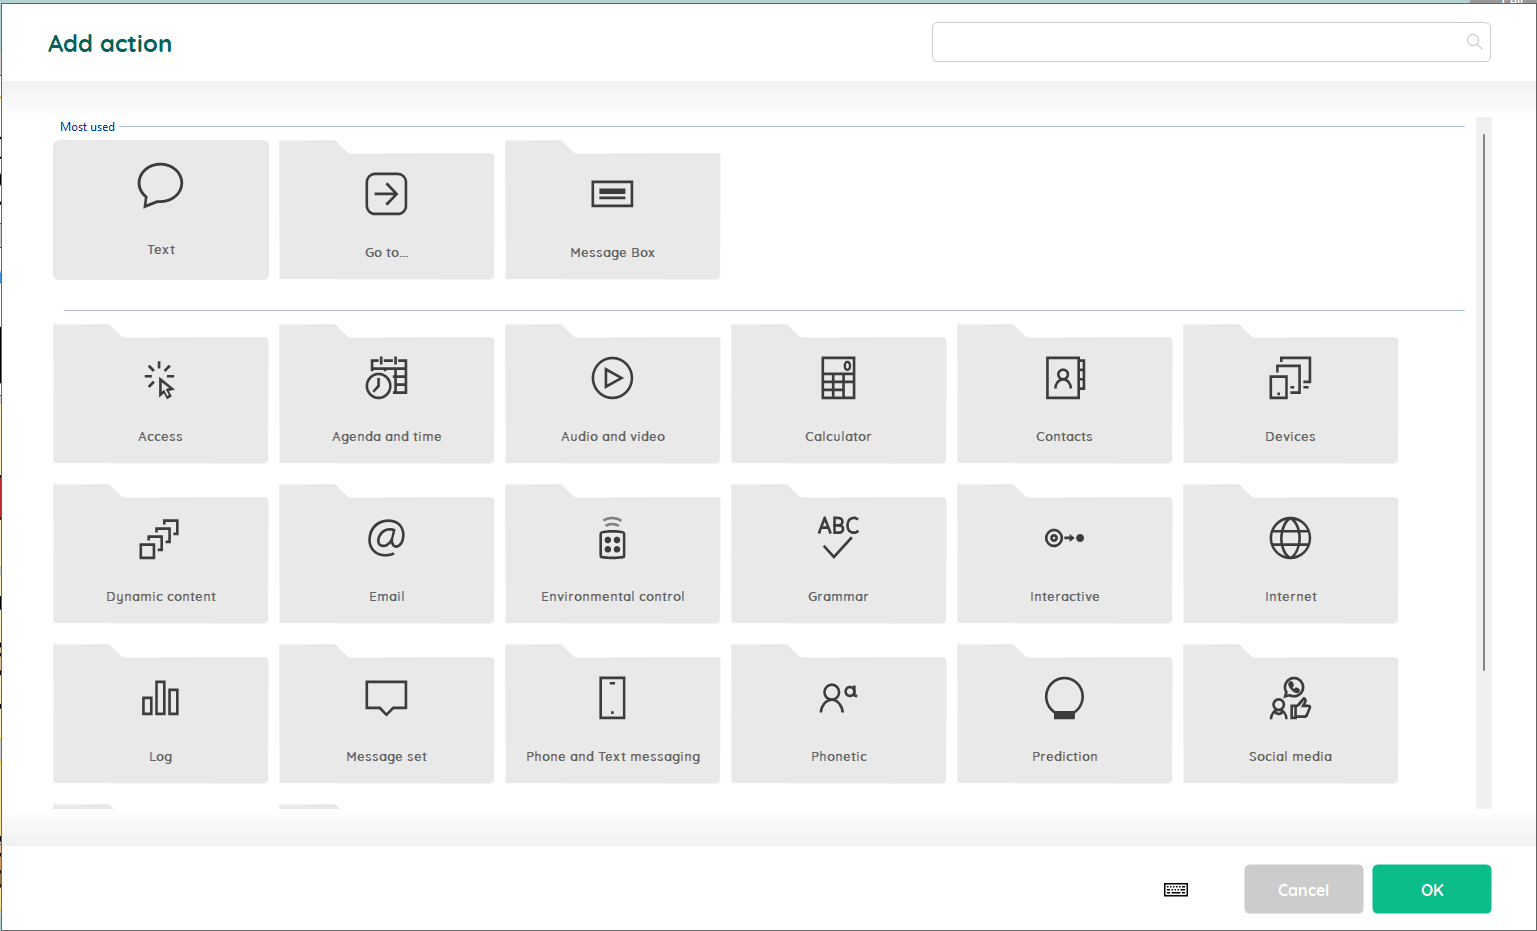This screenshot has height=931, width=1537.
Task: Open the Dynamic content folder
Action: pyautogui.click(x=161, y=554)
